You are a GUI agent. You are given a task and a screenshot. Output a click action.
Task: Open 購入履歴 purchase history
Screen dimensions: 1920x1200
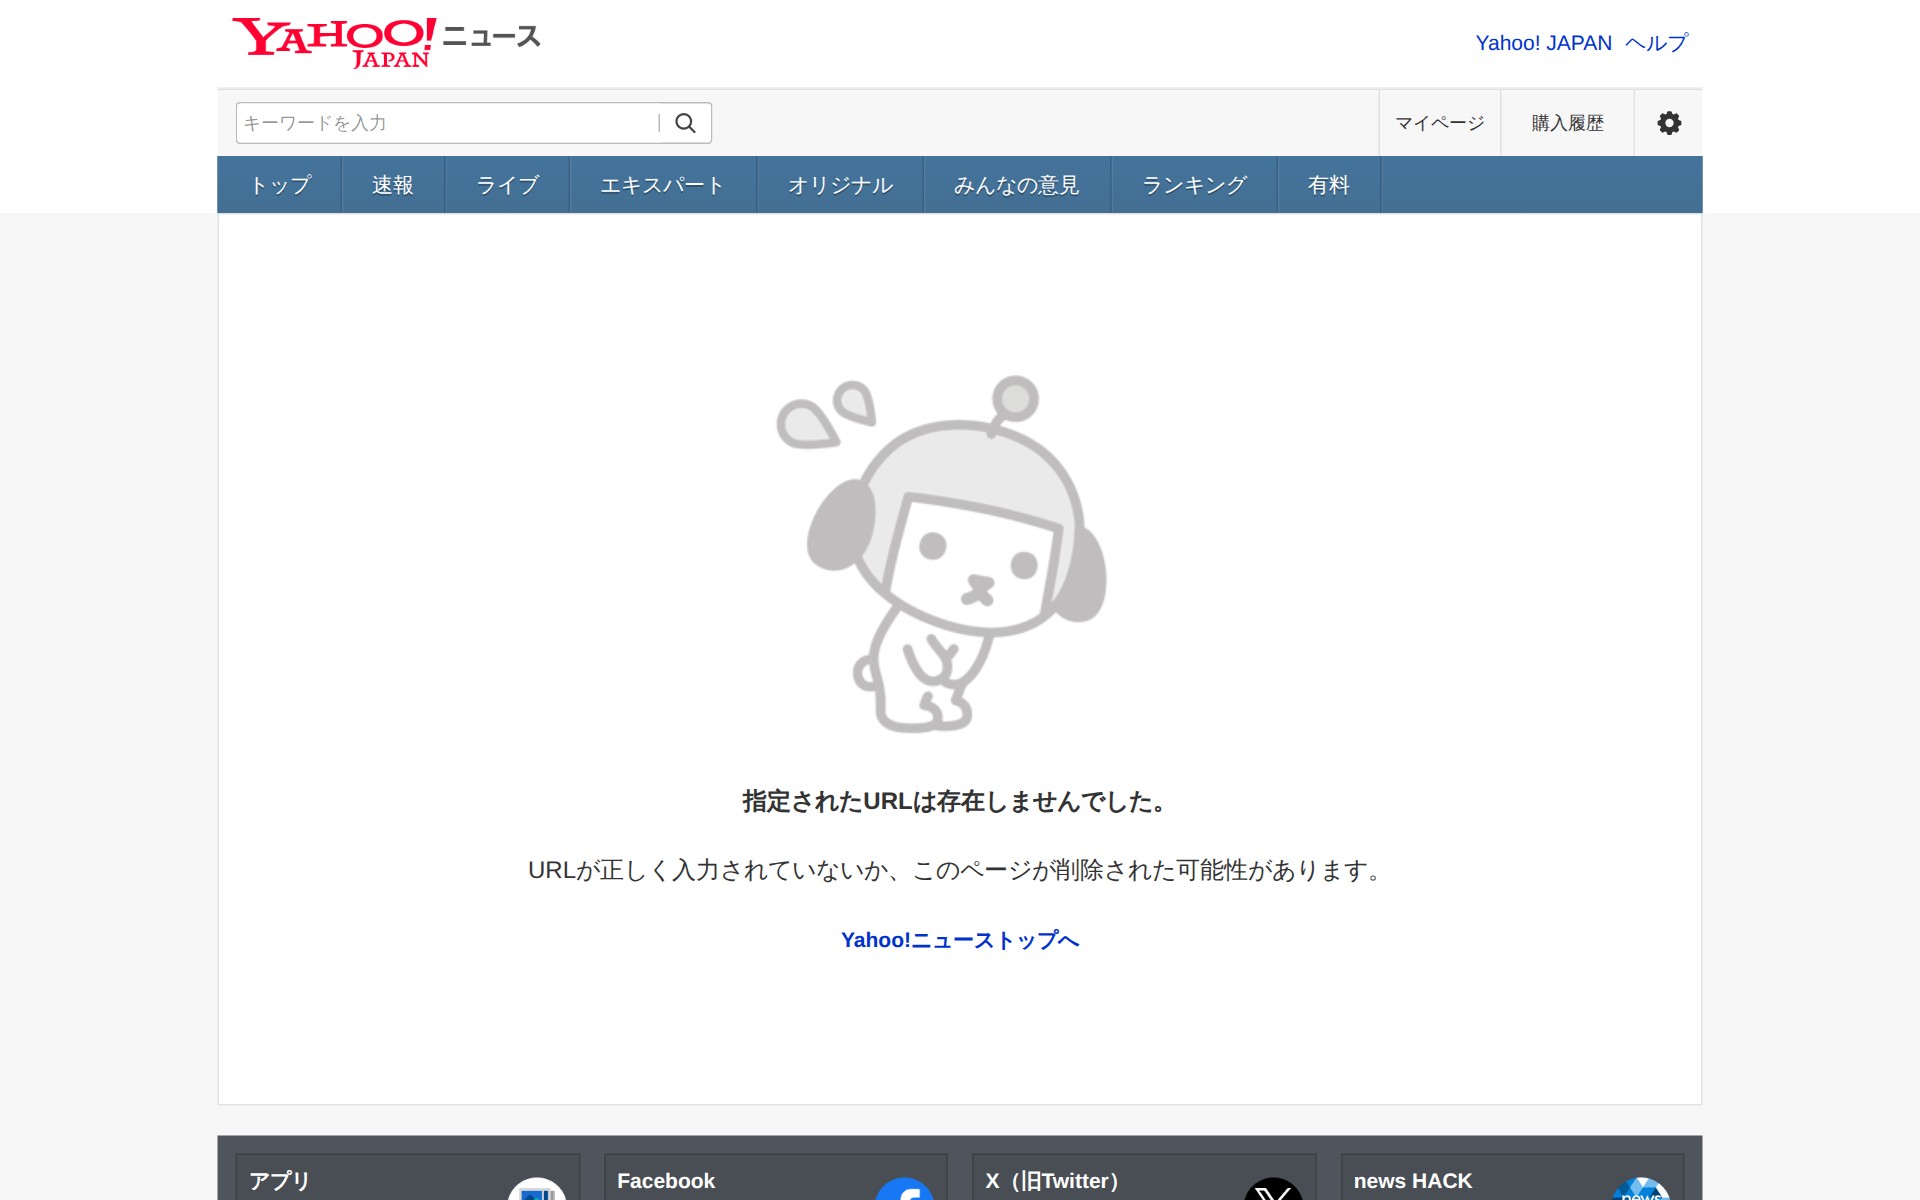click(1567, 123)
